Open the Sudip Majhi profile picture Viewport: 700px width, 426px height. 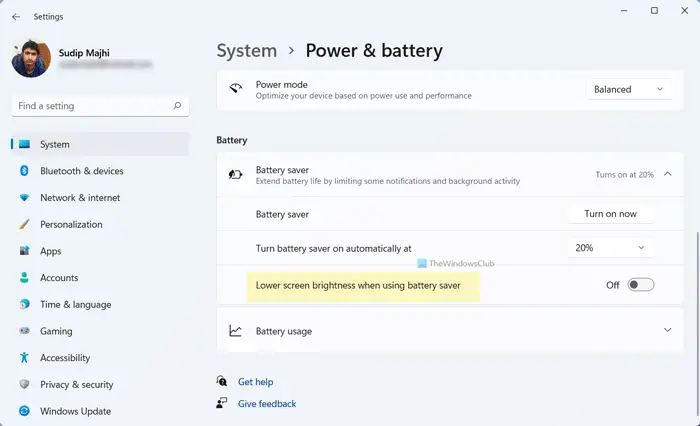click(x=31, y=58)
